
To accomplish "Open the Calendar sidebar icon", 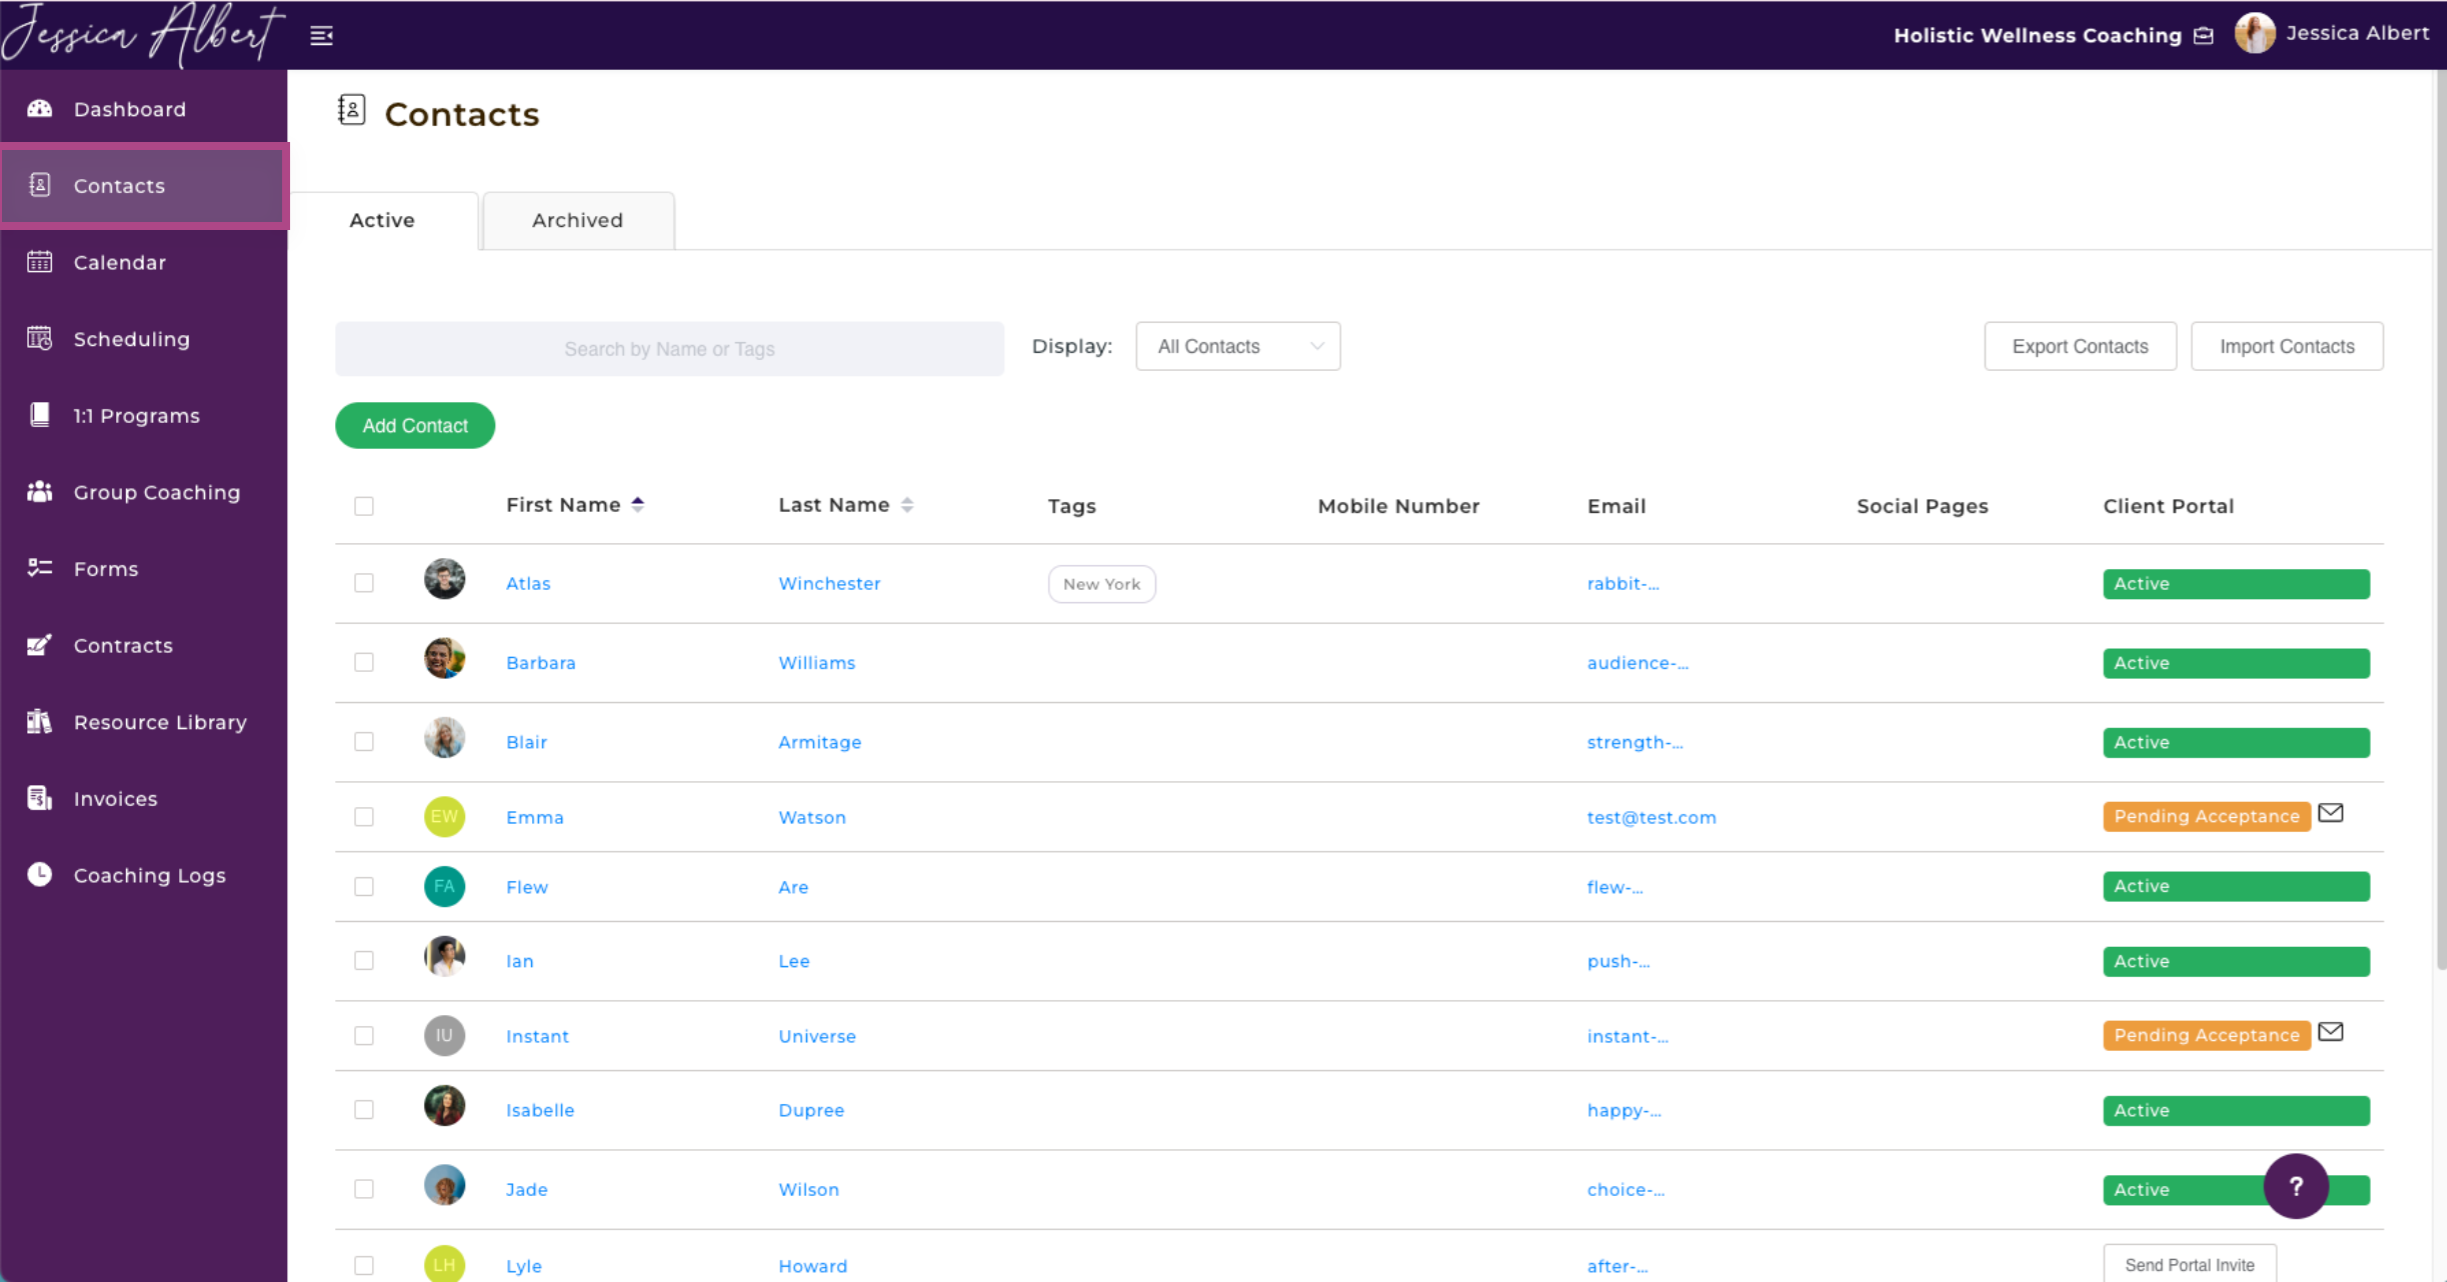I will (40, 262).
